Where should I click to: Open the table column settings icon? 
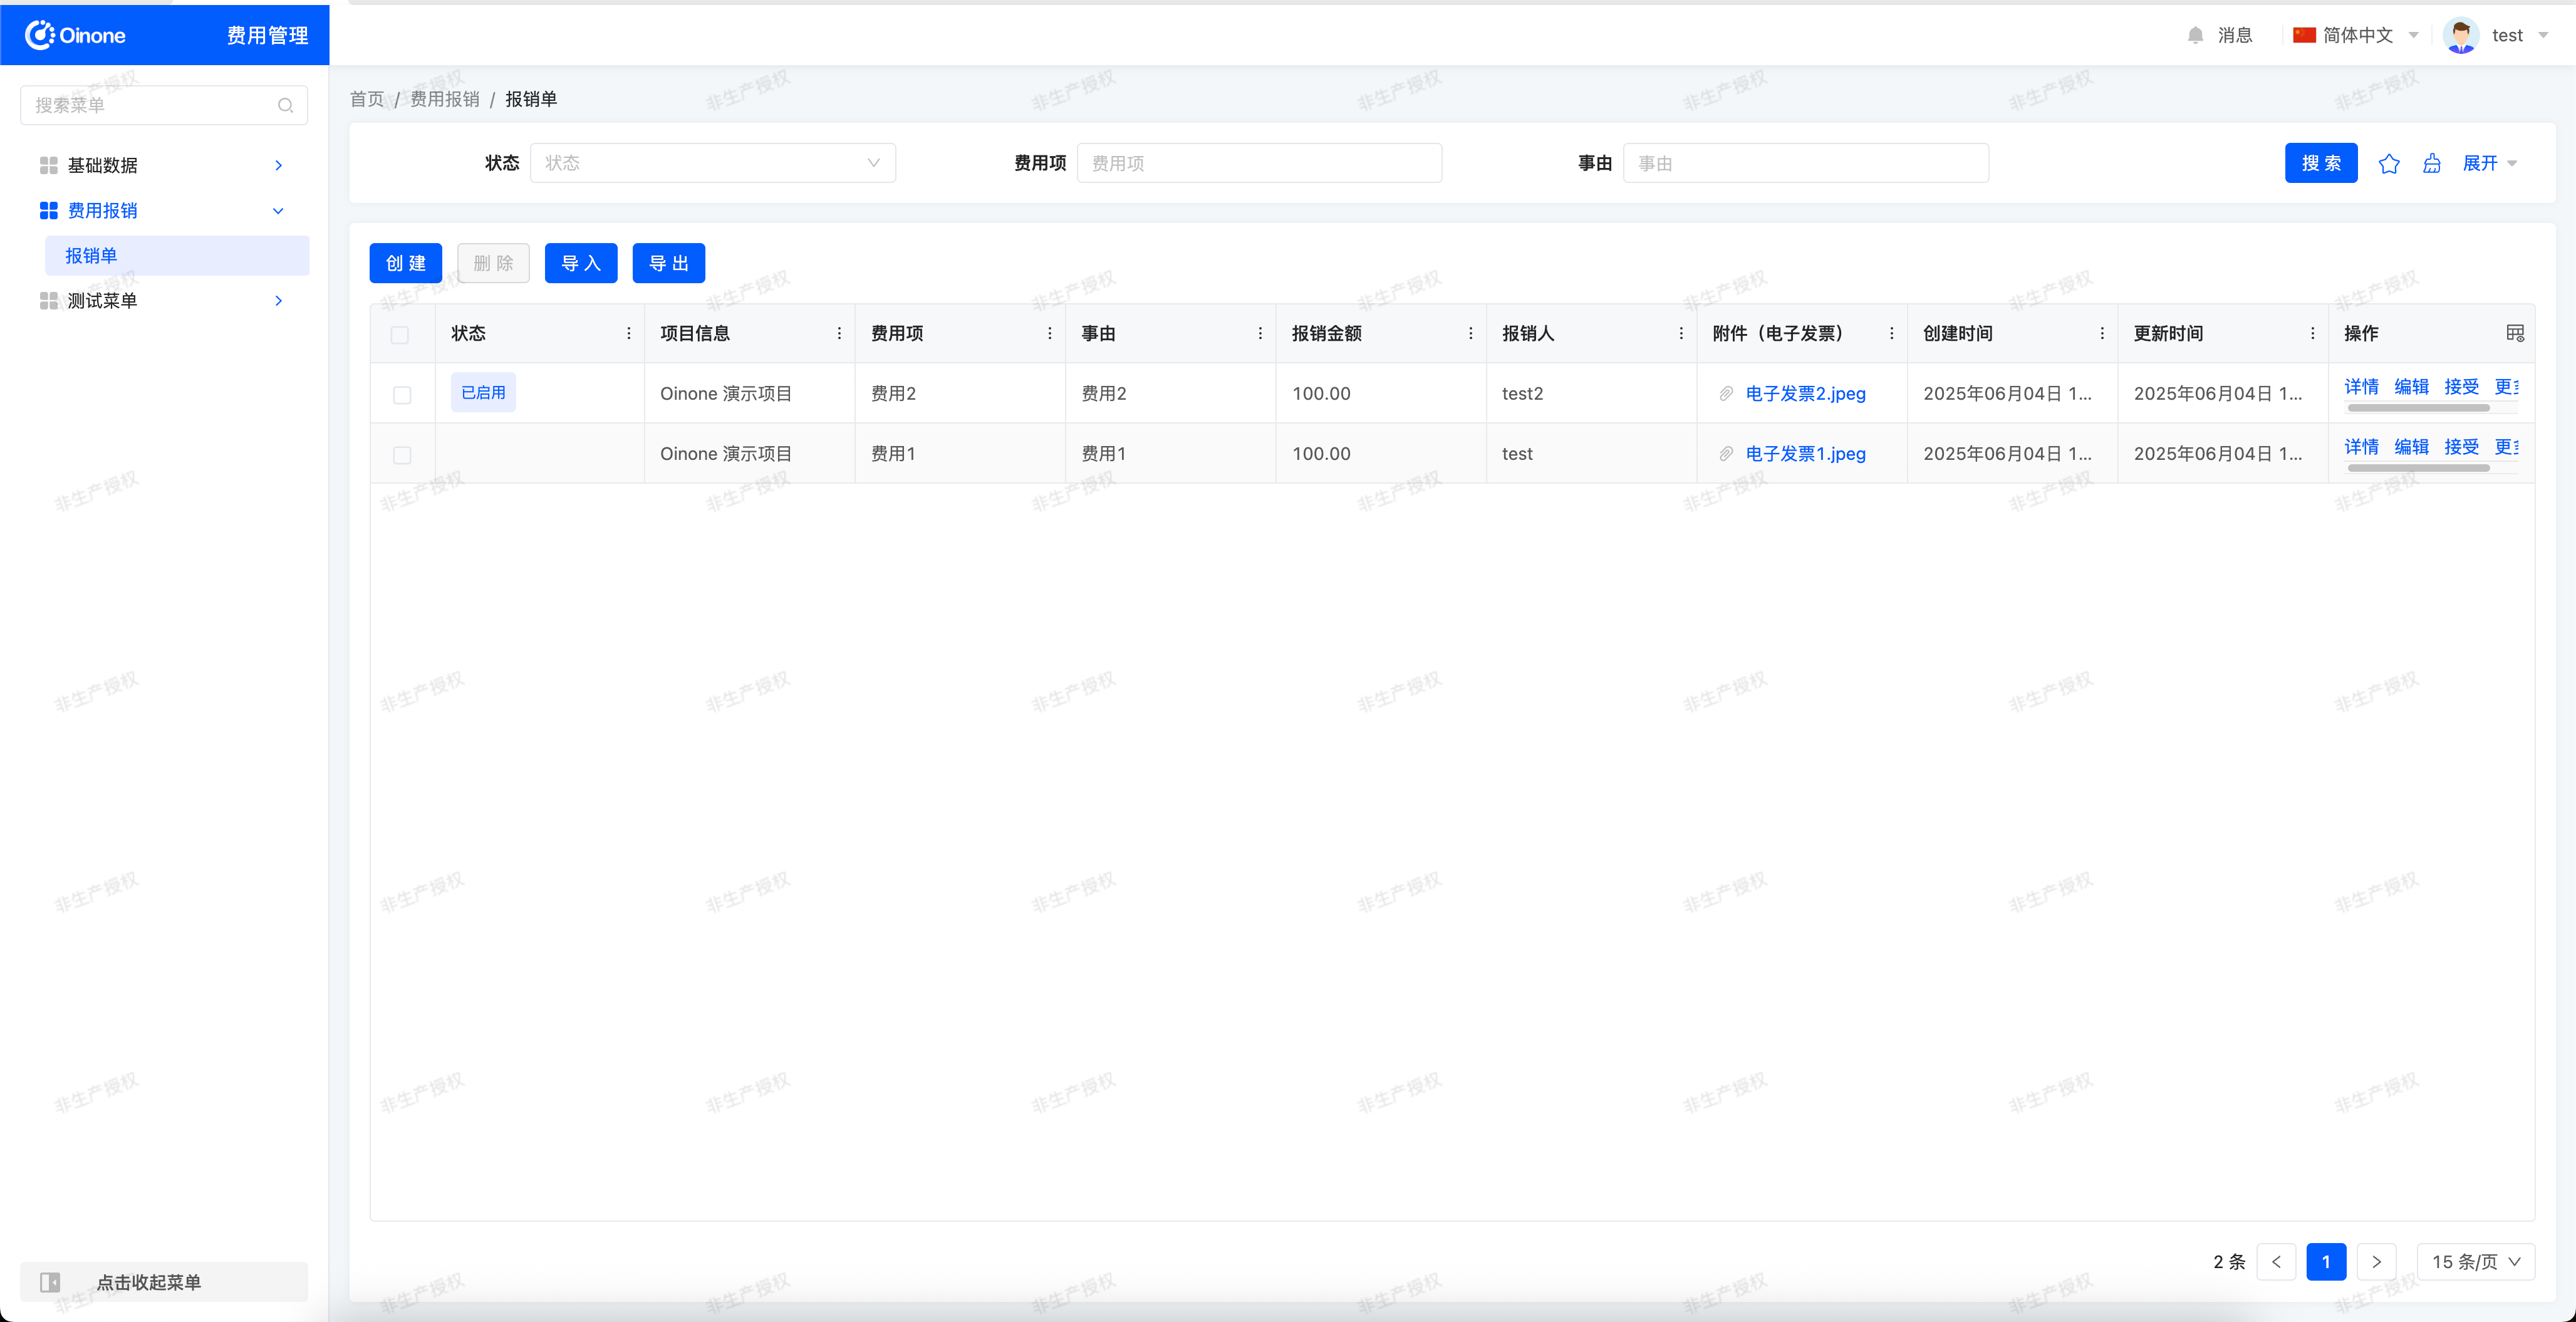(x=2515, y=333)
